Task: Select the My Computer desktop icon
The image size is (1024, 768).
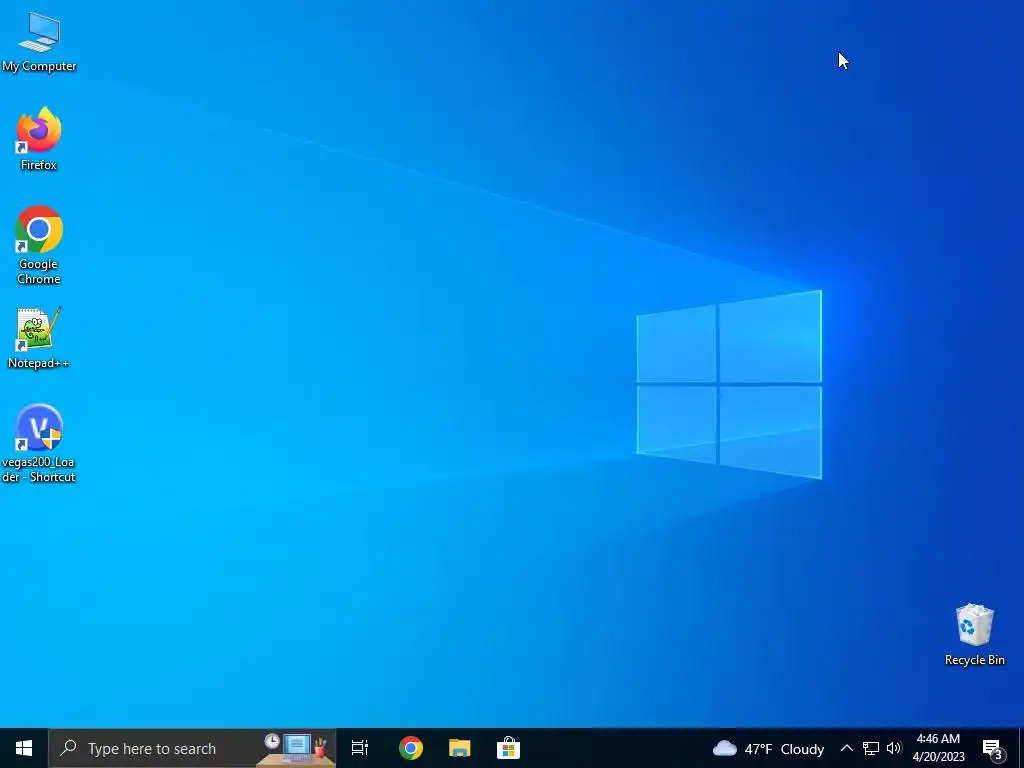Action: click(39, 42)
